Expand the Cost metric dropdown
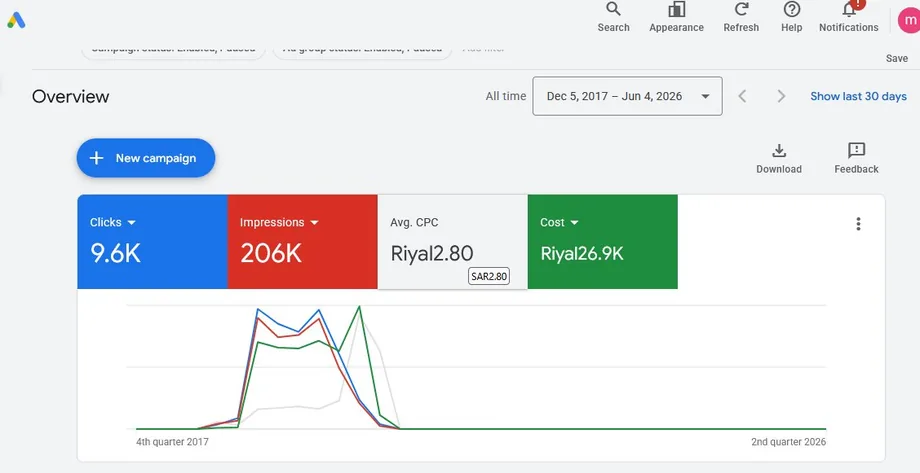The width and height of the screenshot is (920, 473). click(559, 222)
